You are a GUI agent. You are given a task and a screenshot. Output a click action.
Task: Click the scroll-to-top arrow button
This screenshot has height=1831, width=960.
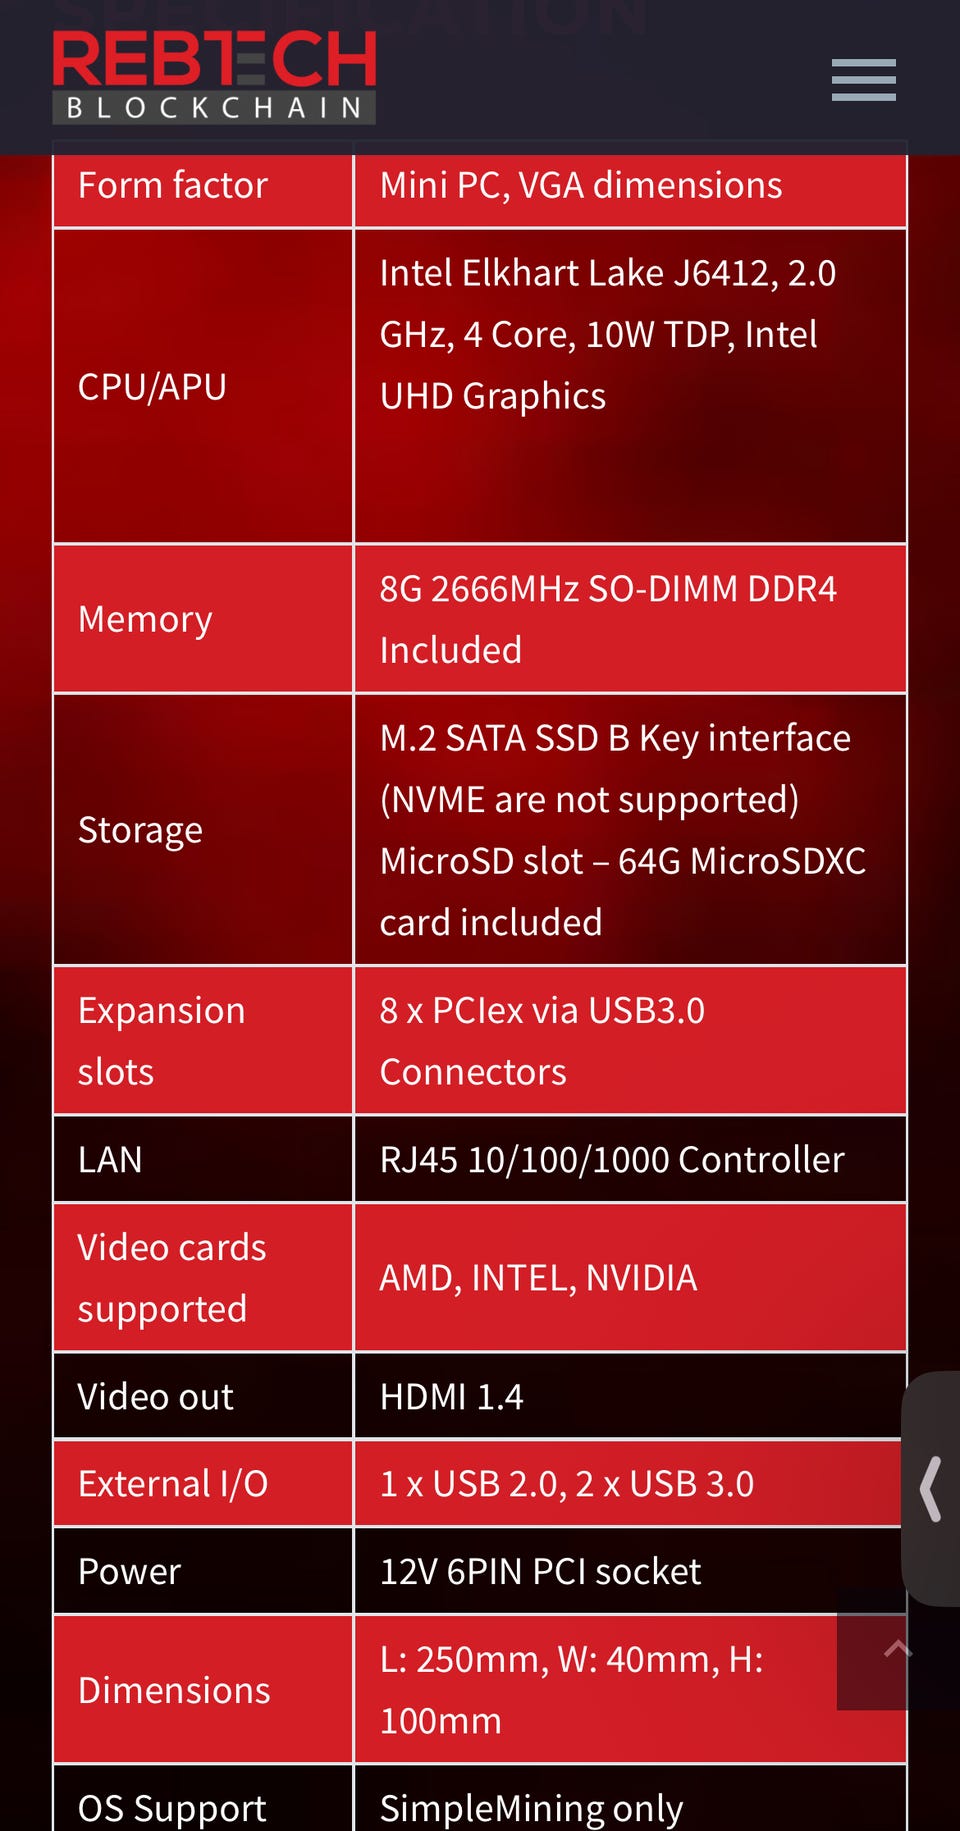click(x=897, y=1649)
